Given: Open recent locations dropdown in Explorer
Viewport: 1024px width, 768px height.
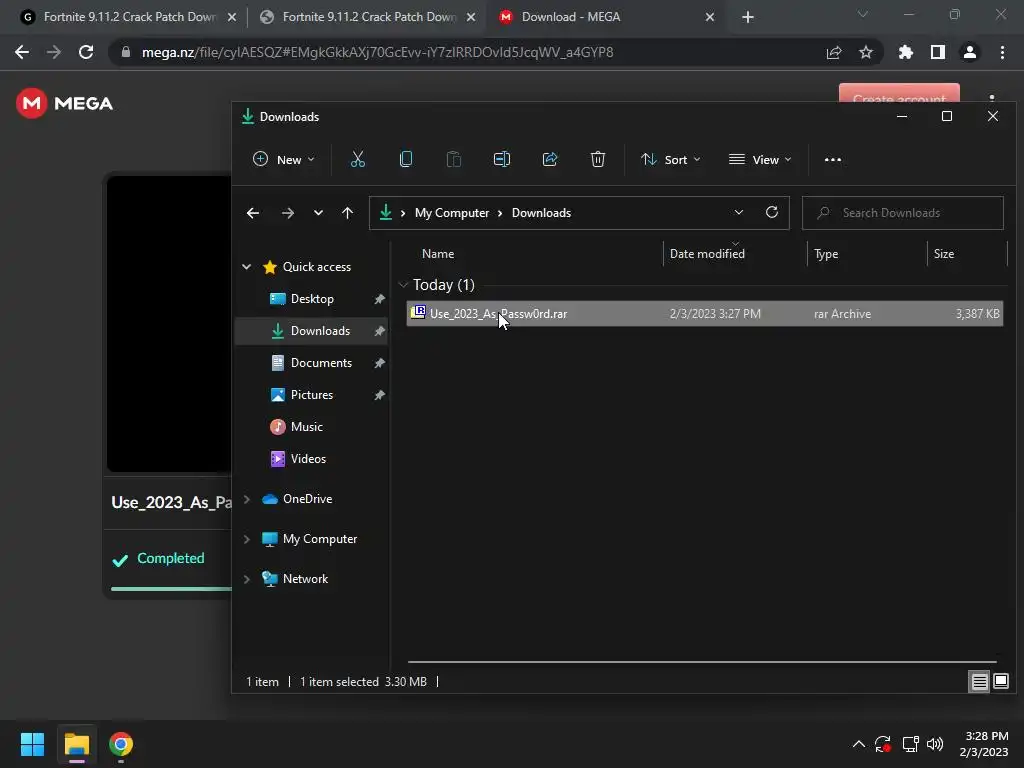Looking at the screenshot, I should pyautogui.click(x=318, y=213).
